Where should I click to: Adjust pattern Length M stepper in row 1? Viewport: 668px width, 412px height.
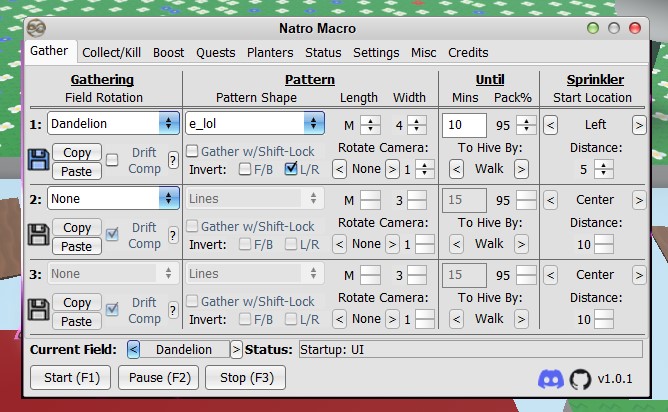pyautogui.click(x=370, y=125)
